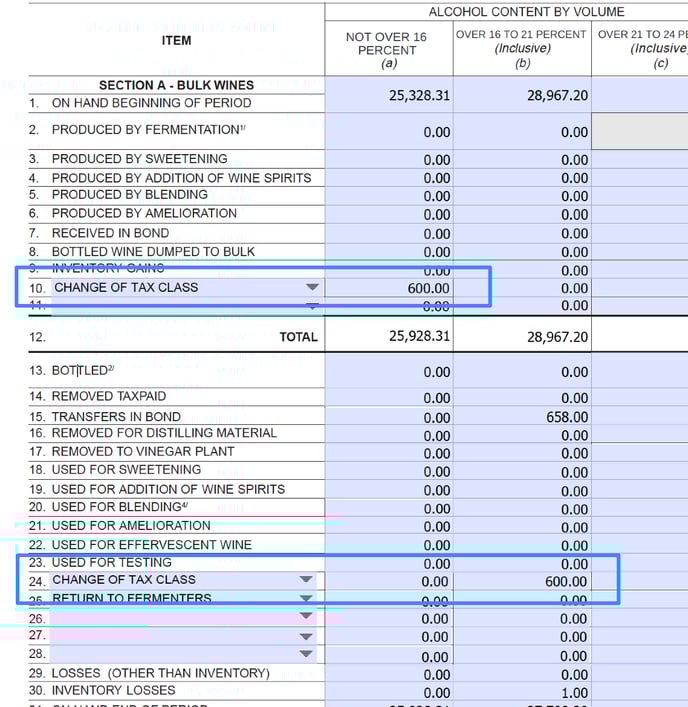Viewport: 688px width, 707px height.
Task: Click Produced by Sweetening column (a) field
Action: [x=389, y=160]
